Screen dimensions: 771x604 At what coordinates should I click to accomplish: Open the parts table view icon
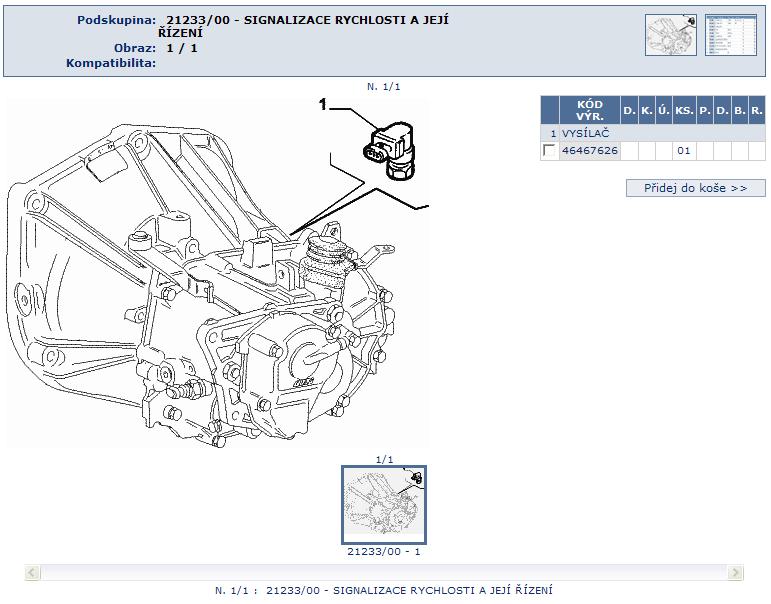point(730,35)
